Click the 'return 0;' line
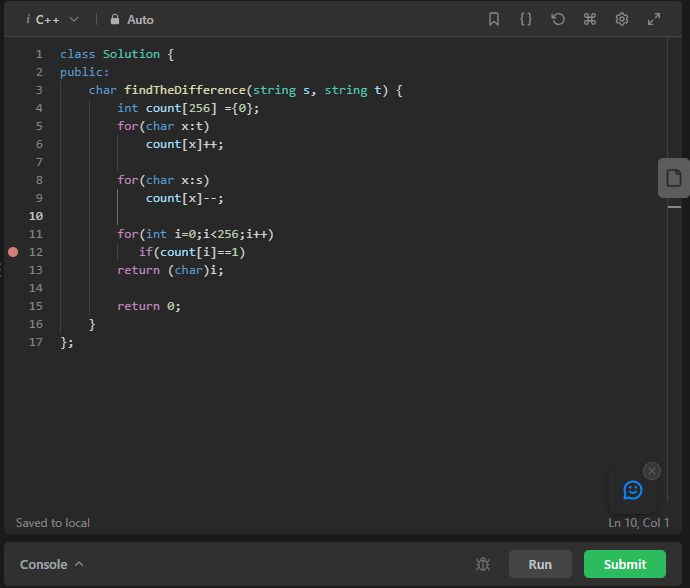Viewport: 690px width, 588px height. coord(149,306)
